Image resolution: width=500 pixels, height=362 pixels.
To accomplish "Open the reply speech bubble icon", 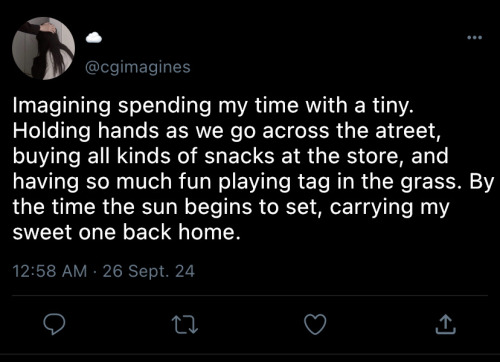I will pyautogui.click(x=54, y=325).
